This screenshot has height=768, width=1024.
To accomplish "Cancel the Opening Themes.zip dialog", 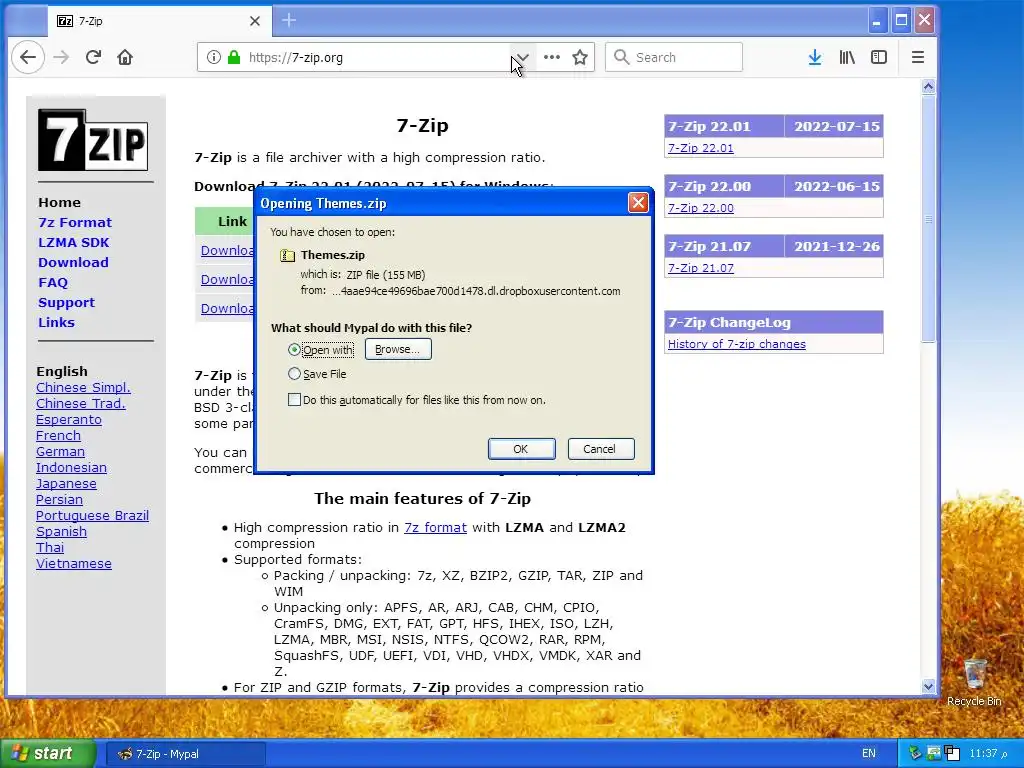I will point(601,449).
